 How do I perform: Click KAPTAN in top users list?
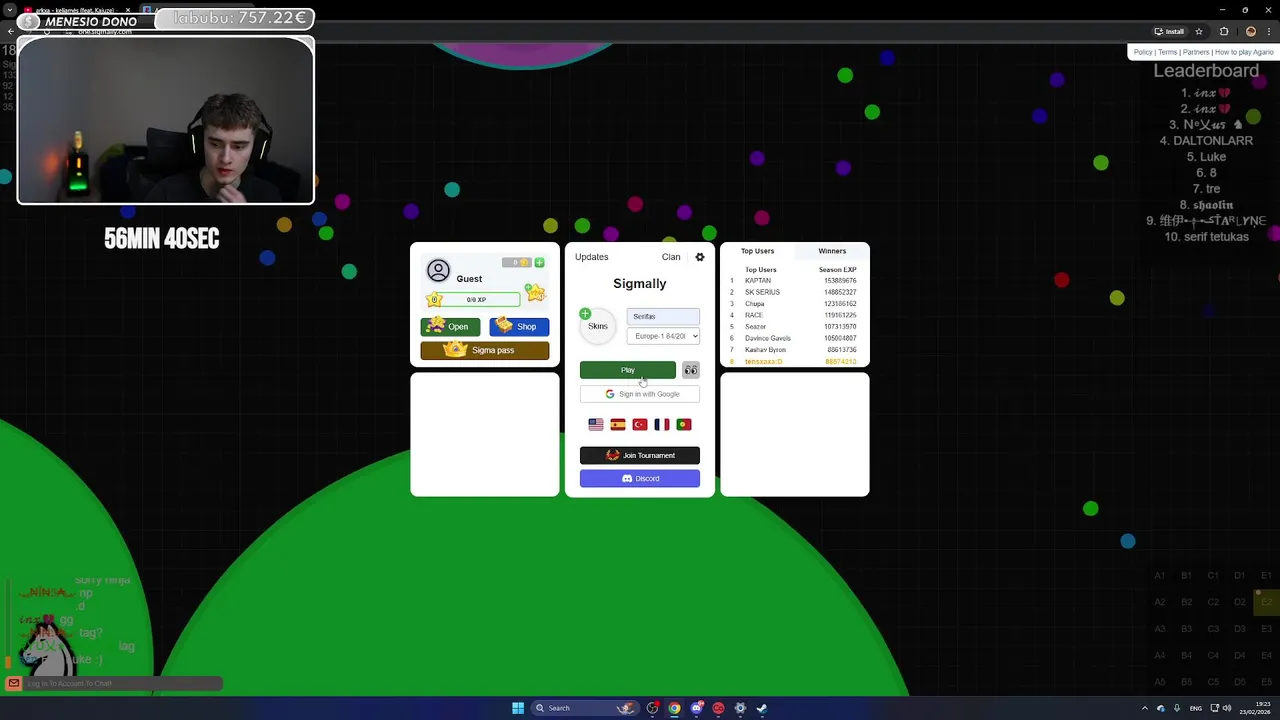(757, 281)
